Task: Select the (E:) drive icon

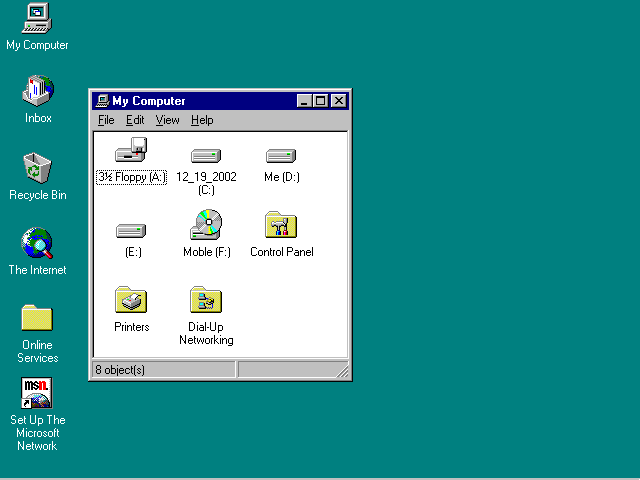Action: [131, 231]
